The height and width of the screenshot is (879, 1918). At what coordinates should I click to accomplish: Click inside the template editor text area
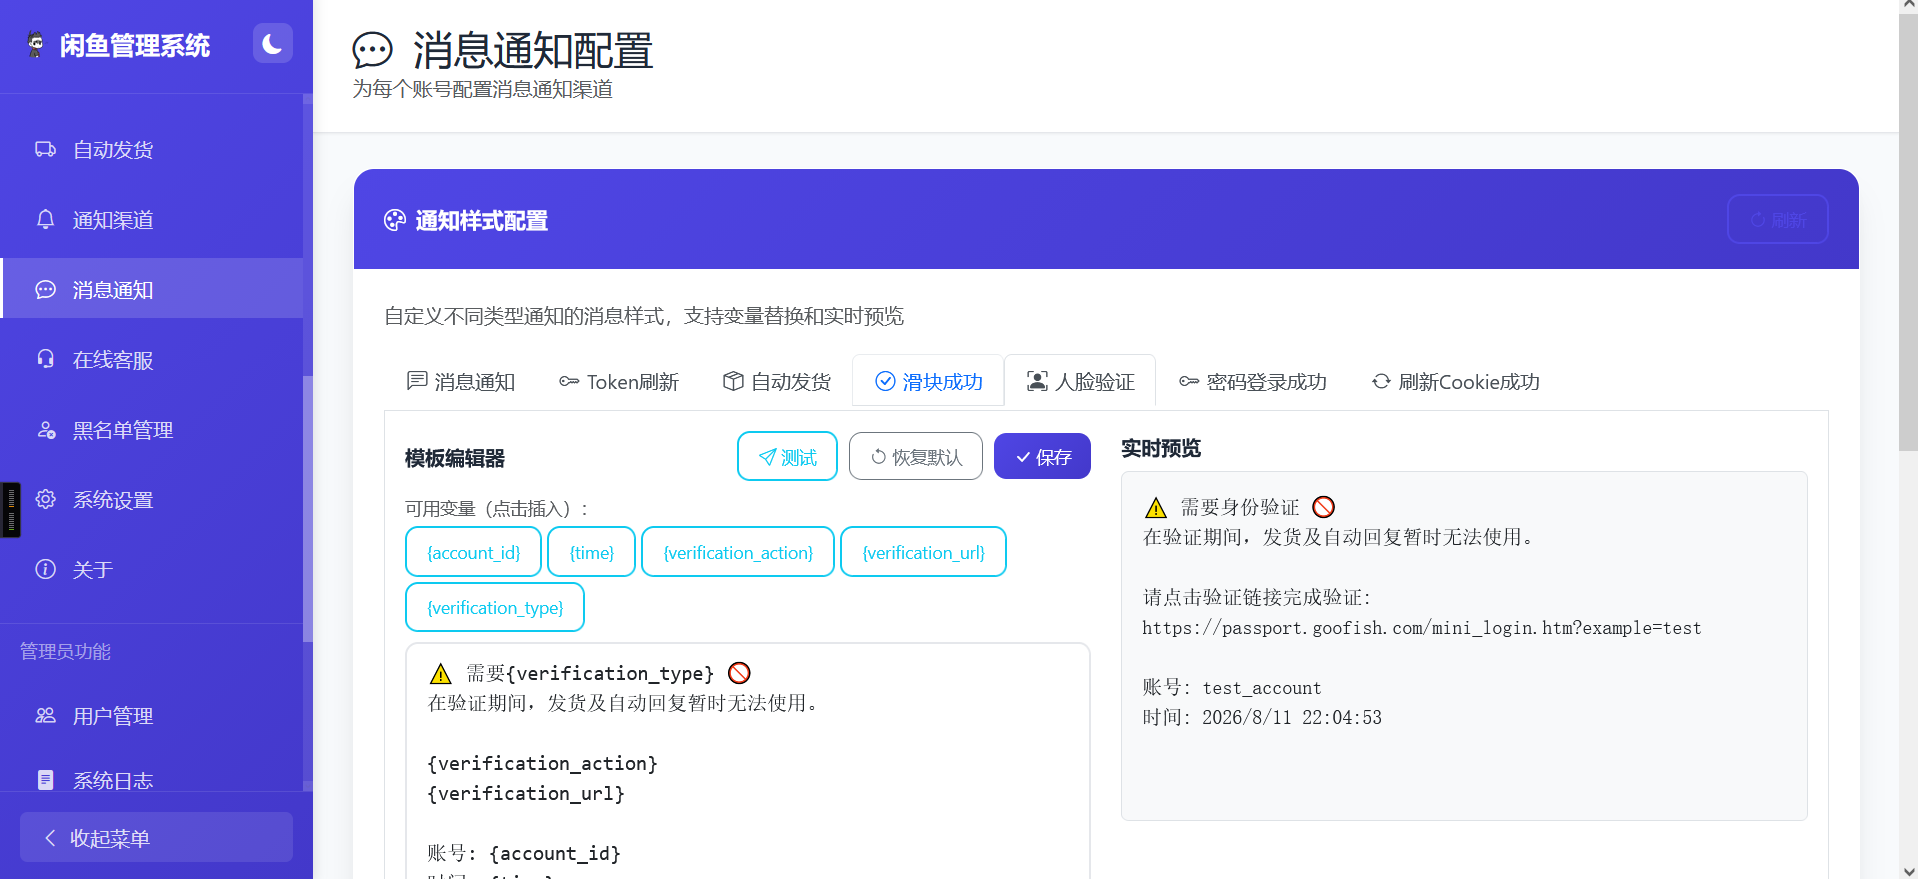747,761
